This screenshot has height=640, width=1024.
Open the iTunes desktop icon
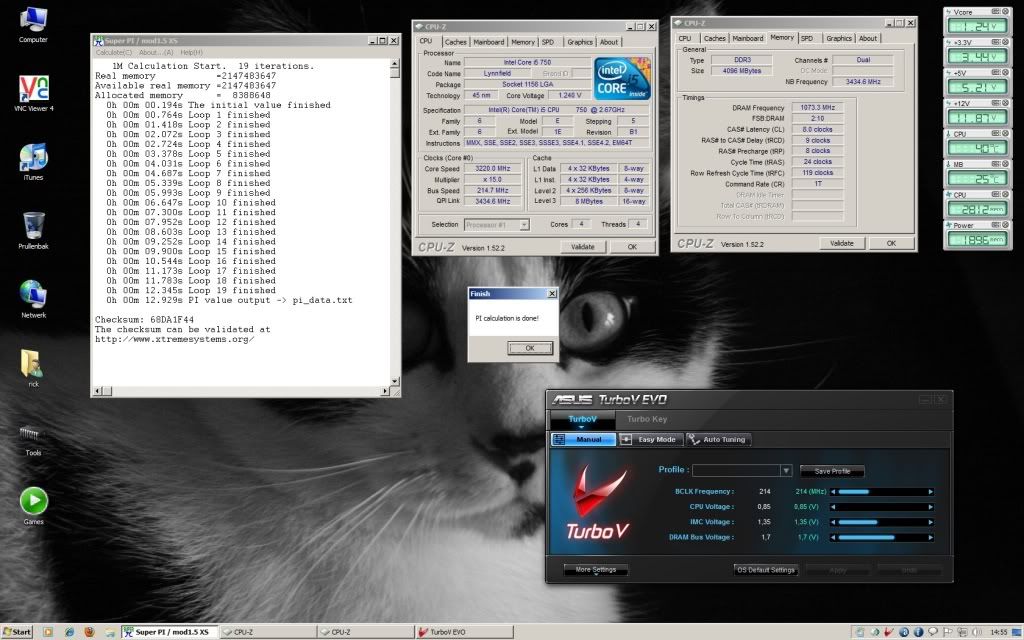[33, 157]
